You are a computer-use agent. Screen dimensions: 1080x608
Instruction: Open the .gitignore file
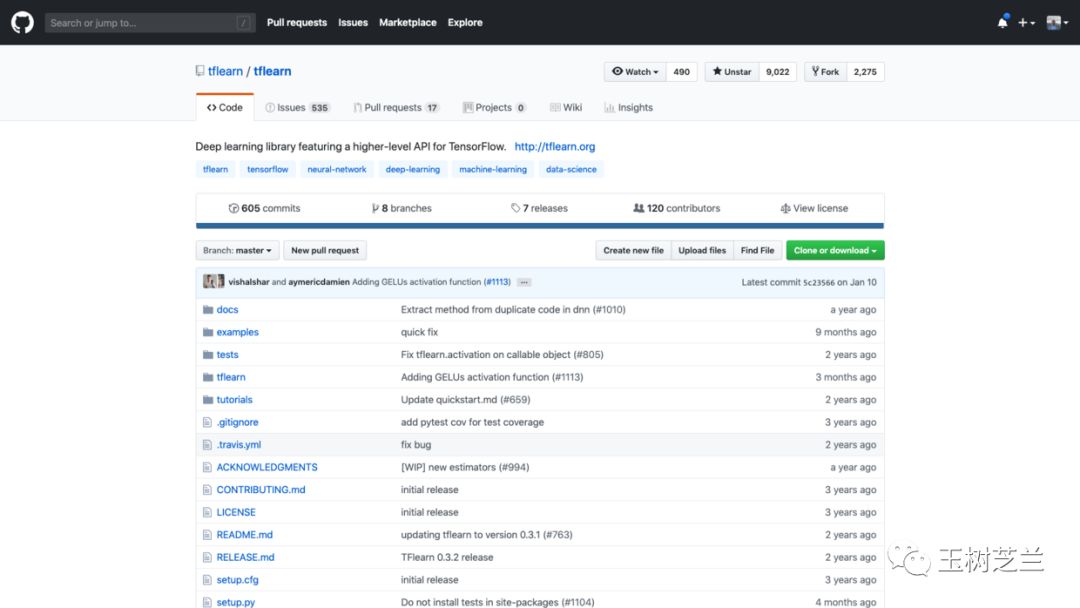pyautogui.click(x=238, y=422)
